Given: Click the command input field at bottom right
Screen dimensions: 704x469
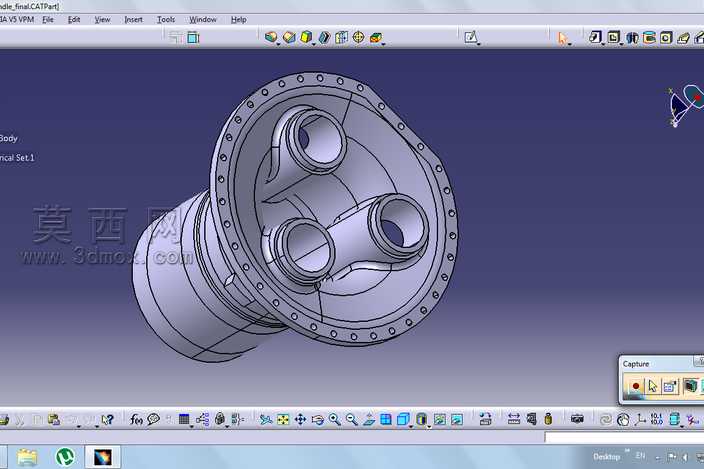Looking at the screenshot, I should tap(624, 437).
